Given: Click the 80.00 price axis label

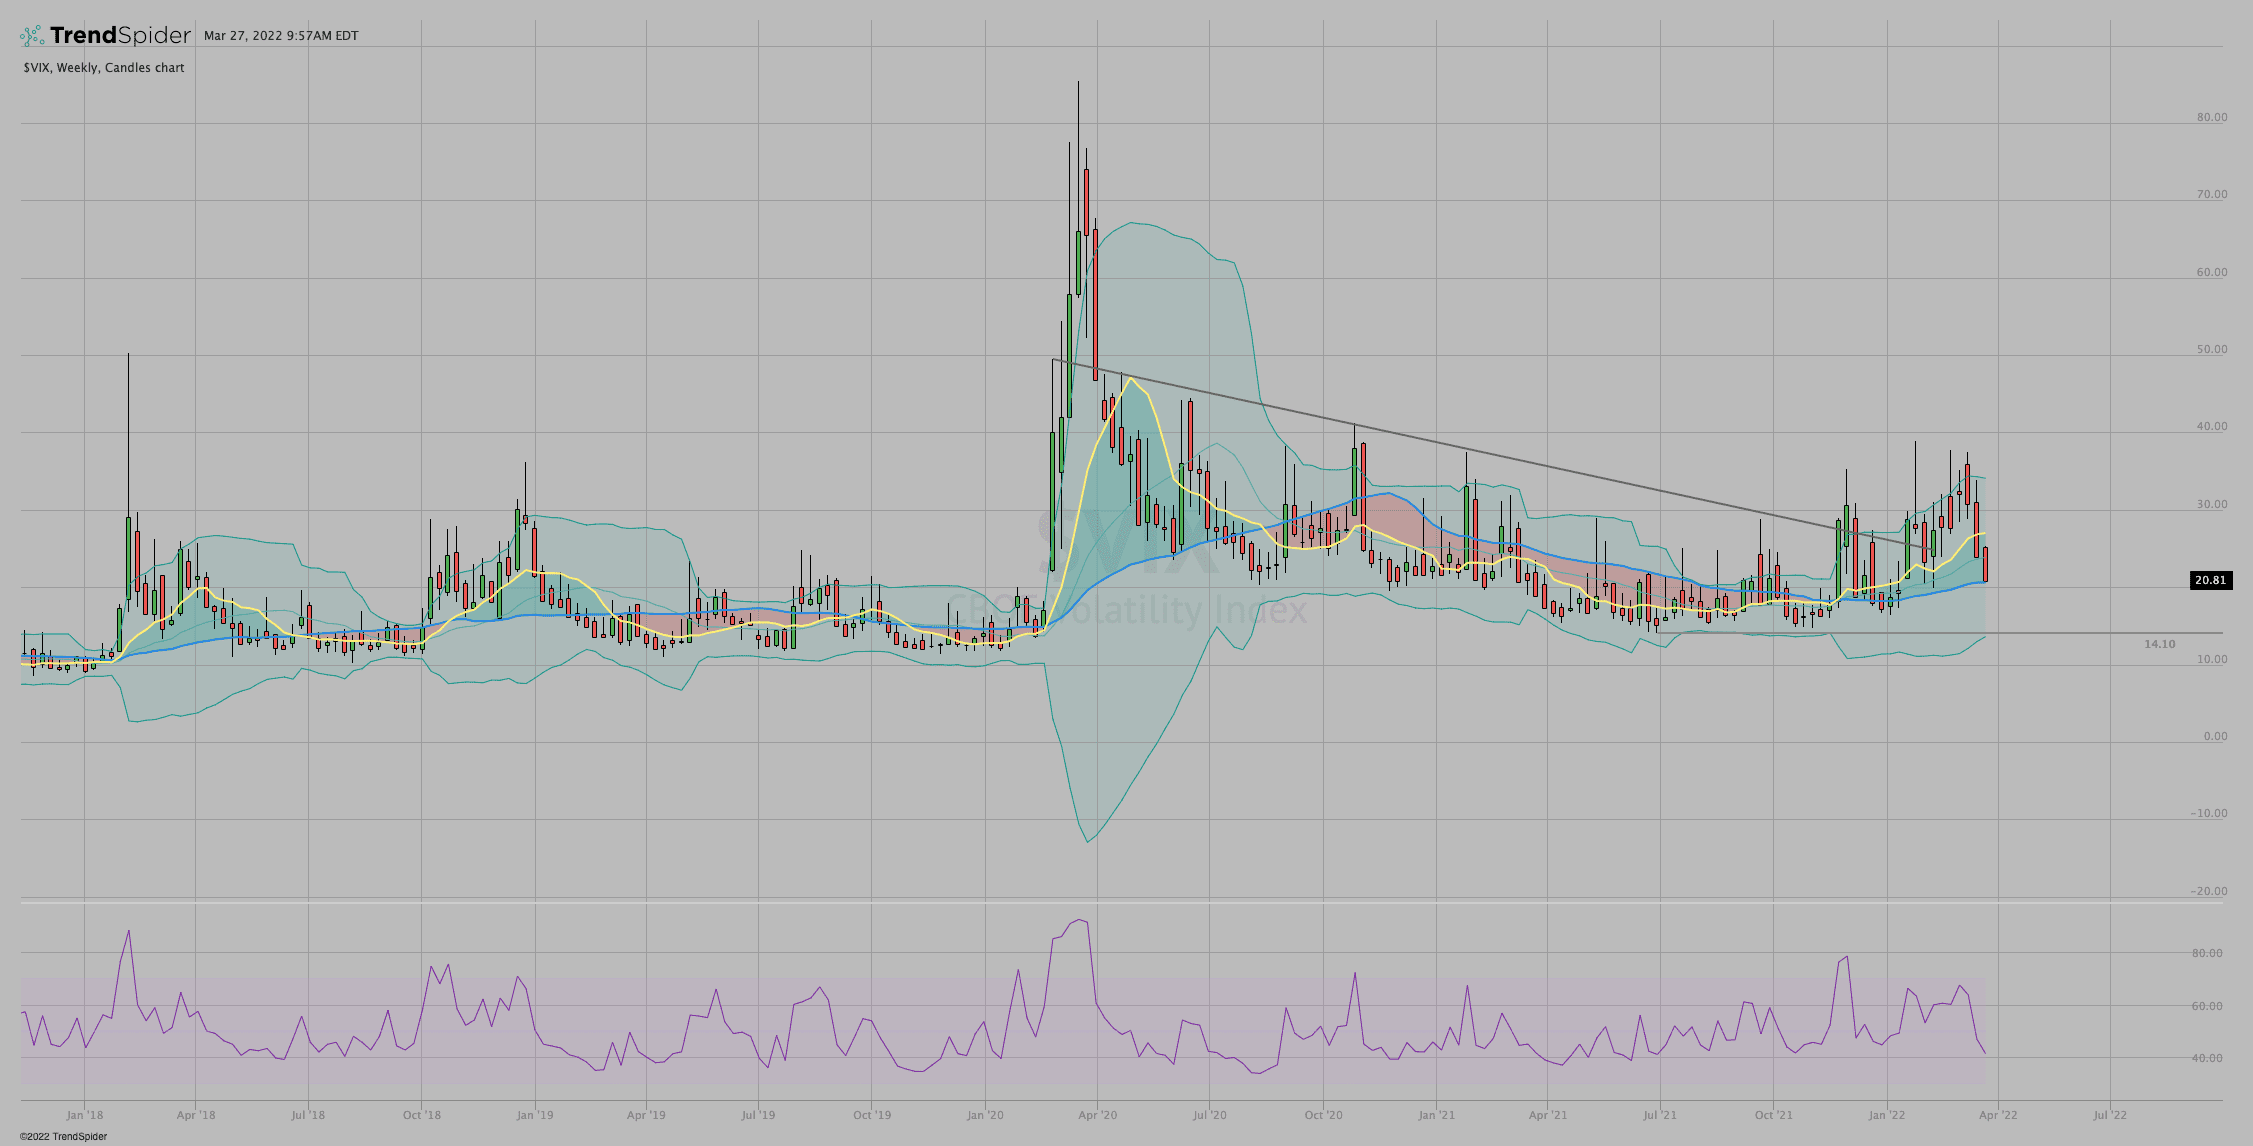Looking at the screenshot, I should [2212, 117].
